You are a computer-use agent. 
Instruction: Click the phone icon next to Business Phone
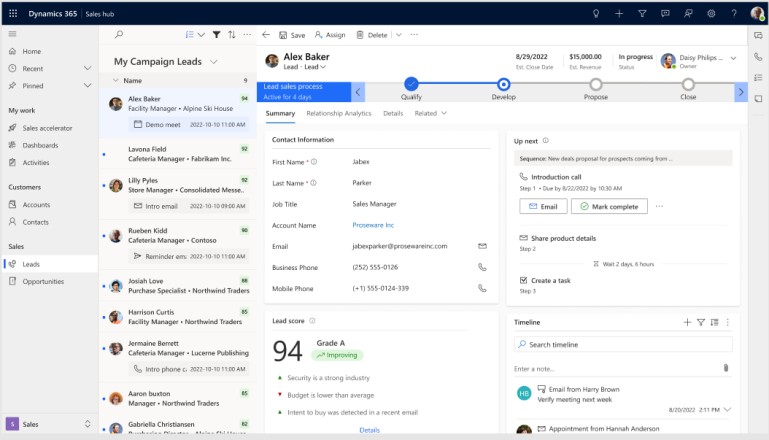(482, 267)
